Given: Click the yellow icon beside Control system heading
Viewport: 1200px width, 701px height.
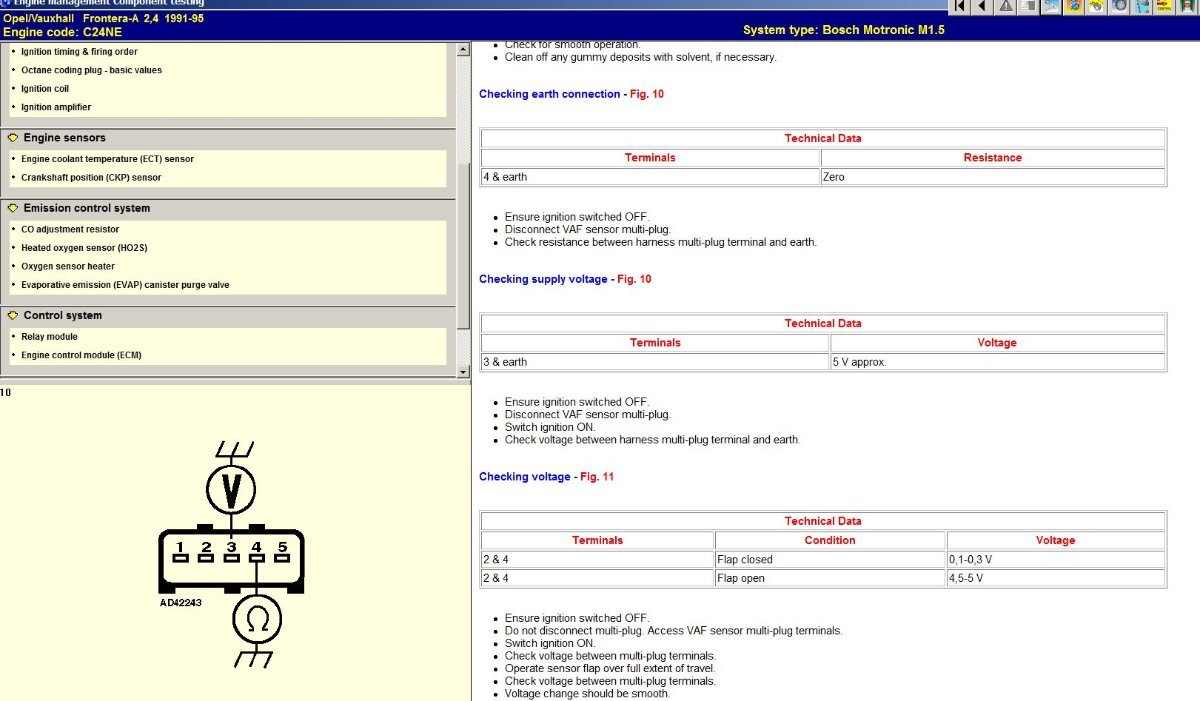Looking at the screenshot, I should click(13, 316).
